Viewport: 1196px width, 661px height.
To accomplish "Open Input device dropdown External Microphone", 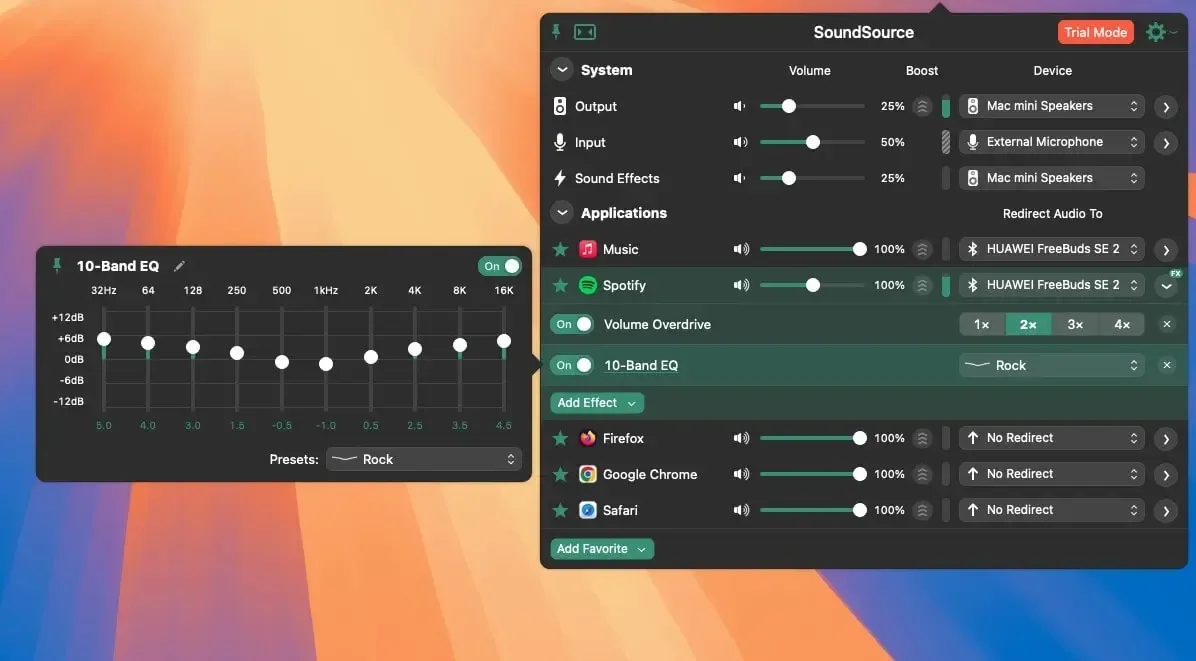I will [x=1052, y=142].
